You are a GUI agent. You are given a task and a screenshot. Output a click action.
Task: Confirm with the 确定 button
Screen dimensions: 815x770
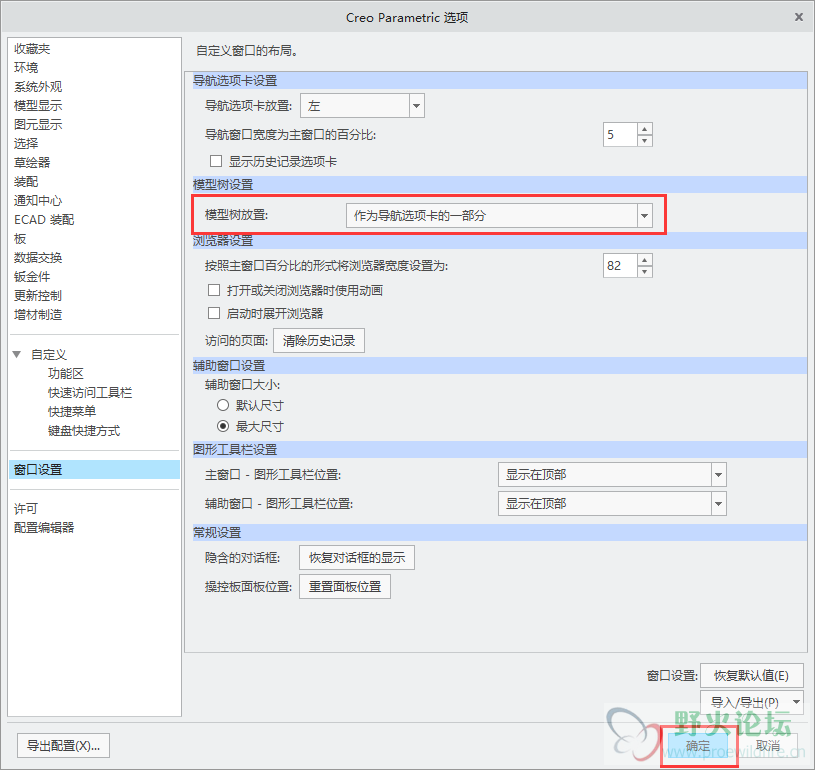point(698,746)
